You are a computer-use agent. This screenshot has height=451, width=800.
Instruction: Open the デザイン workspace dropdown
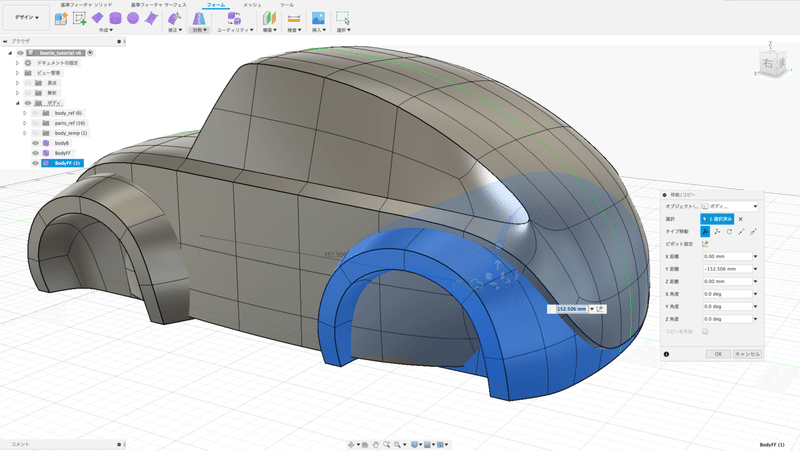[x=27, y=18]
